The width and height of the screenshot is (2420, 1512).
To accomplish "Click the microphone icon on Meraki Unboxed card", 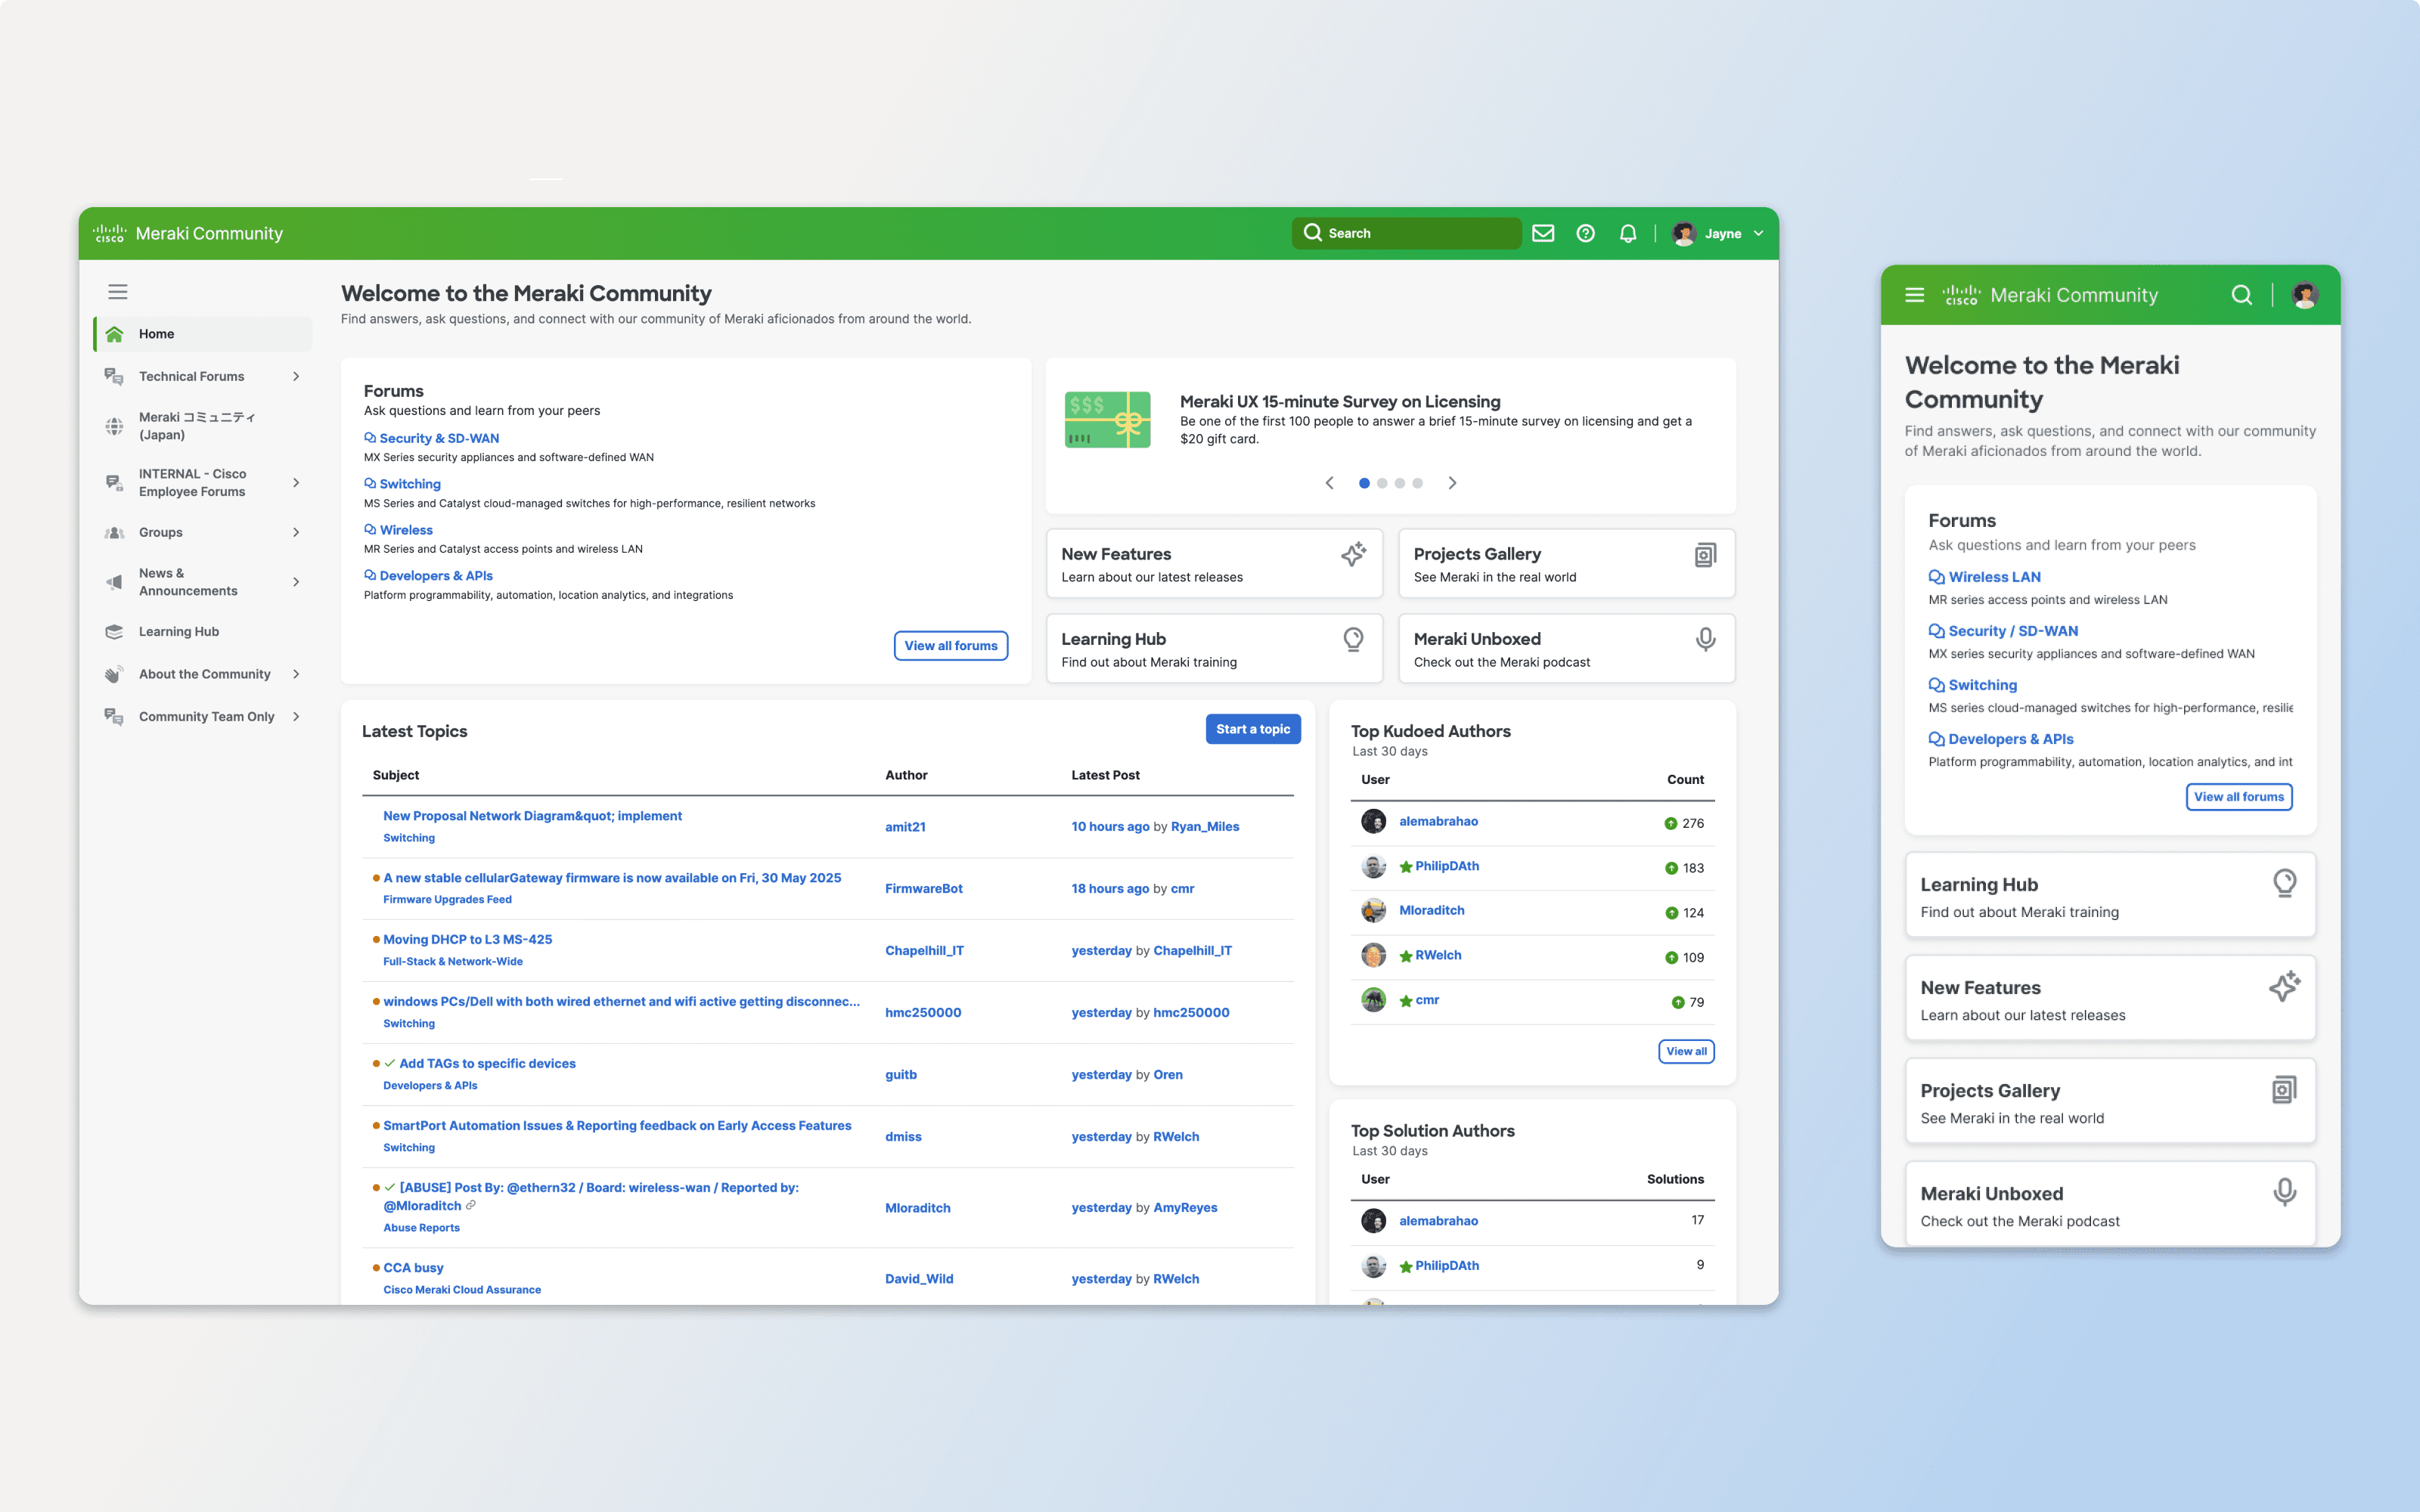I will (1705, 639).
